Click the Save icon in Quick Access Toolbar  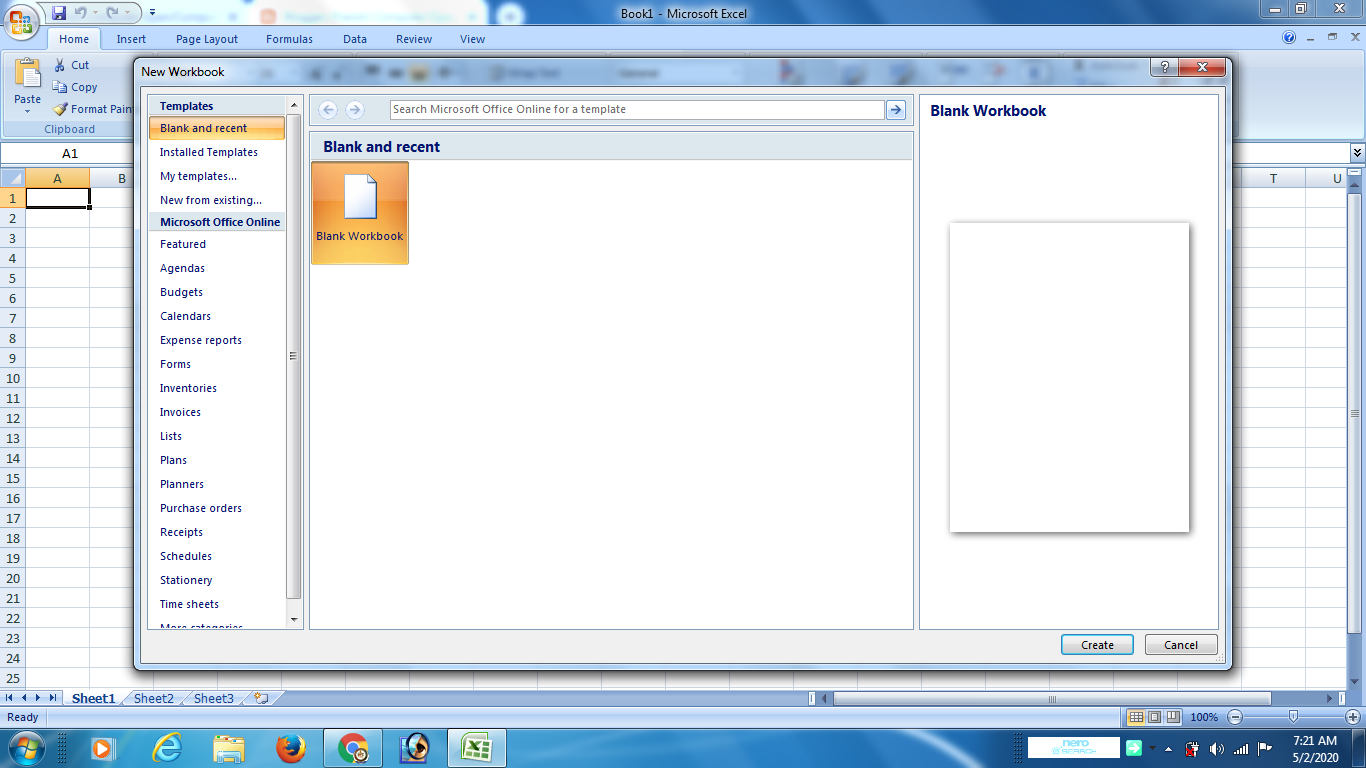tap(59, 13)
